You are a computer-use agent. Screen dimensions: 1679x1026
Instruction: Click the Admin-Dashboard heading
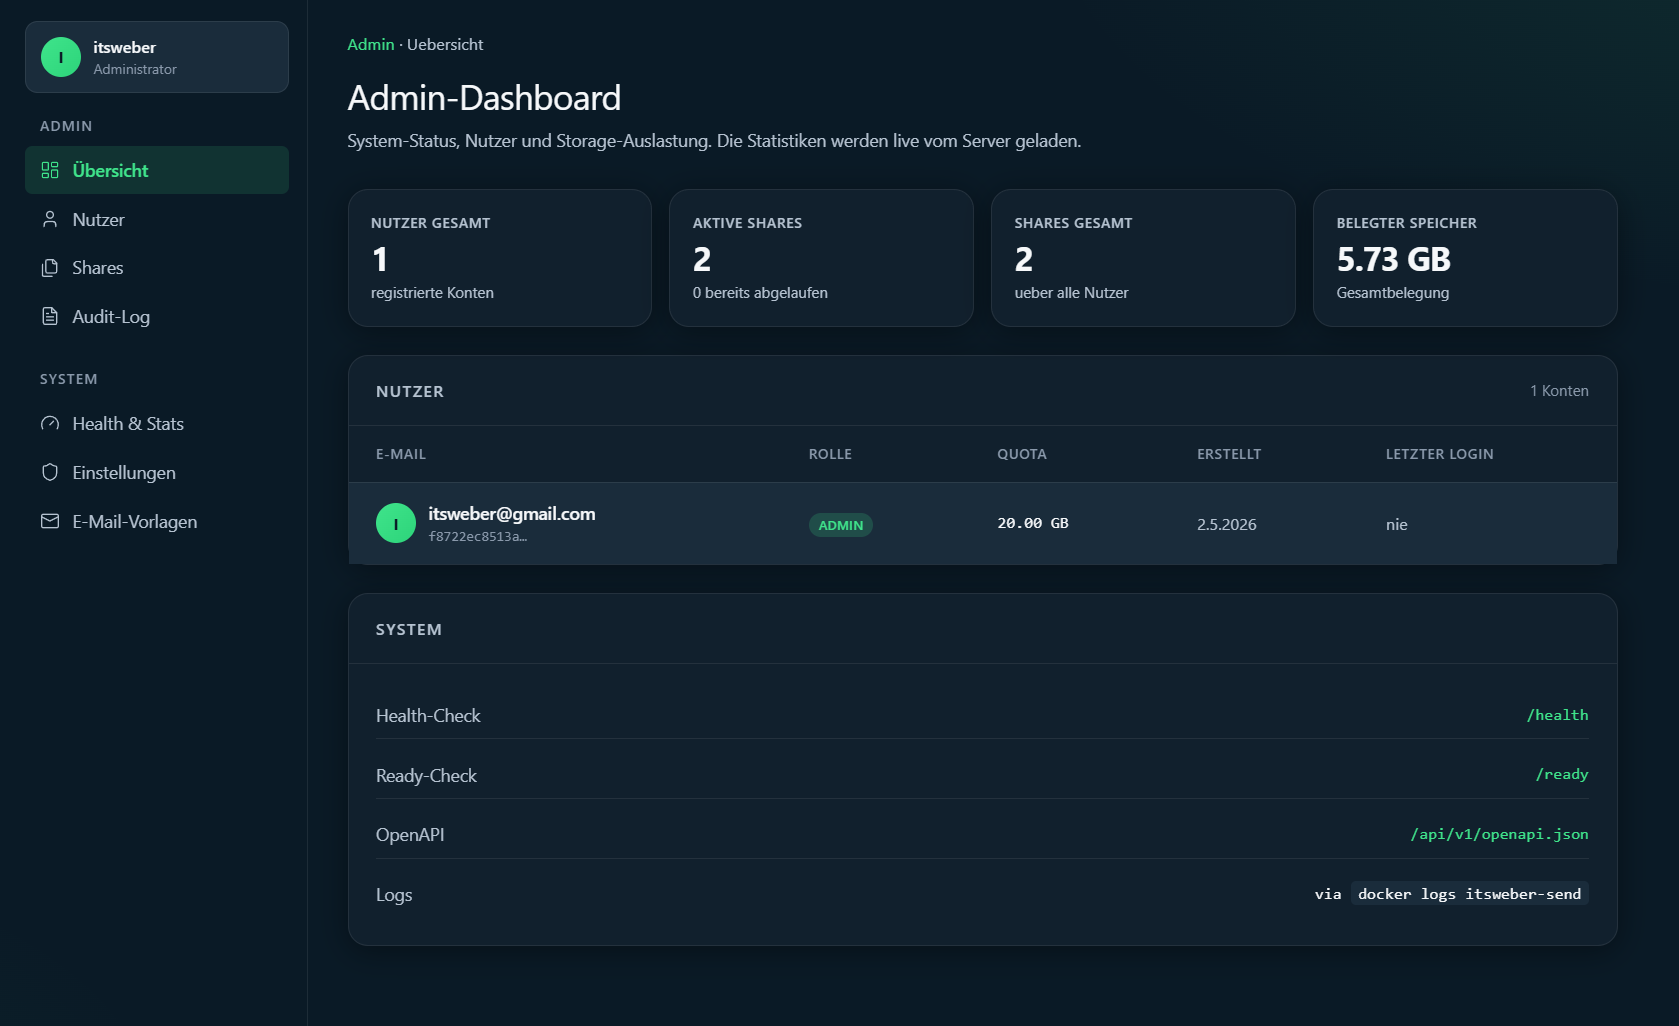484,98
